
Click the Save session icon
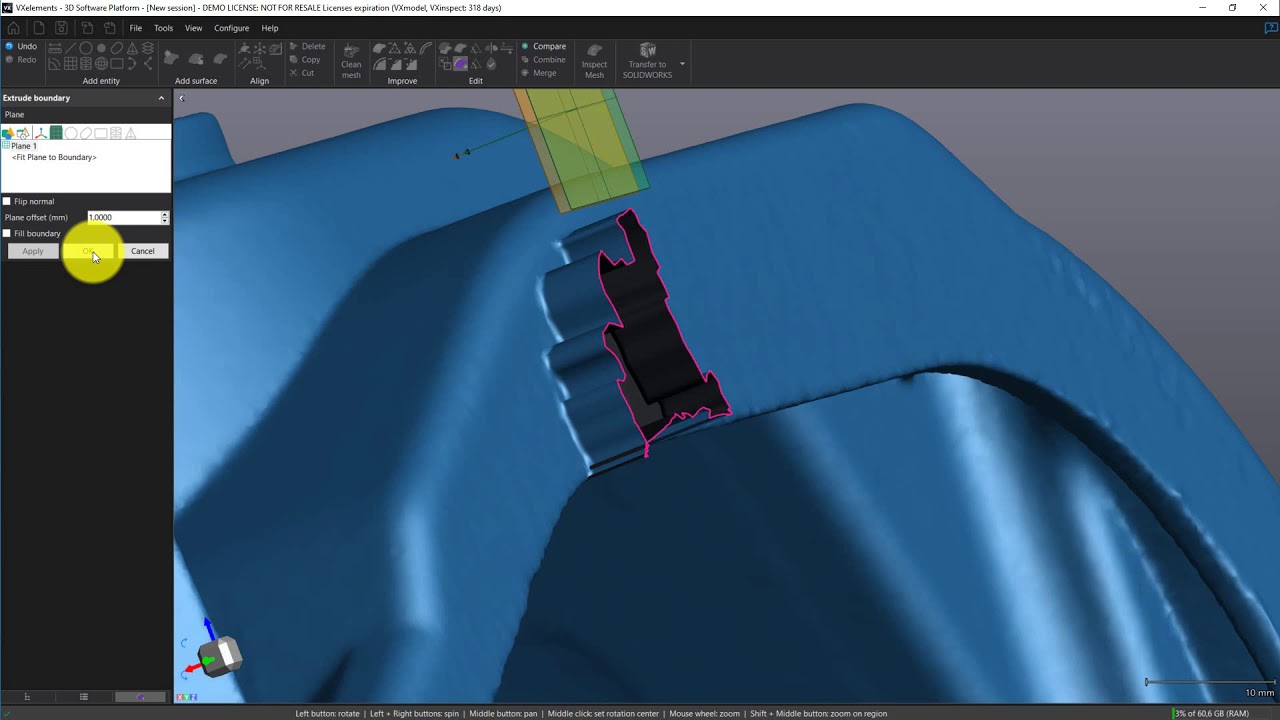tap(62, 28)
